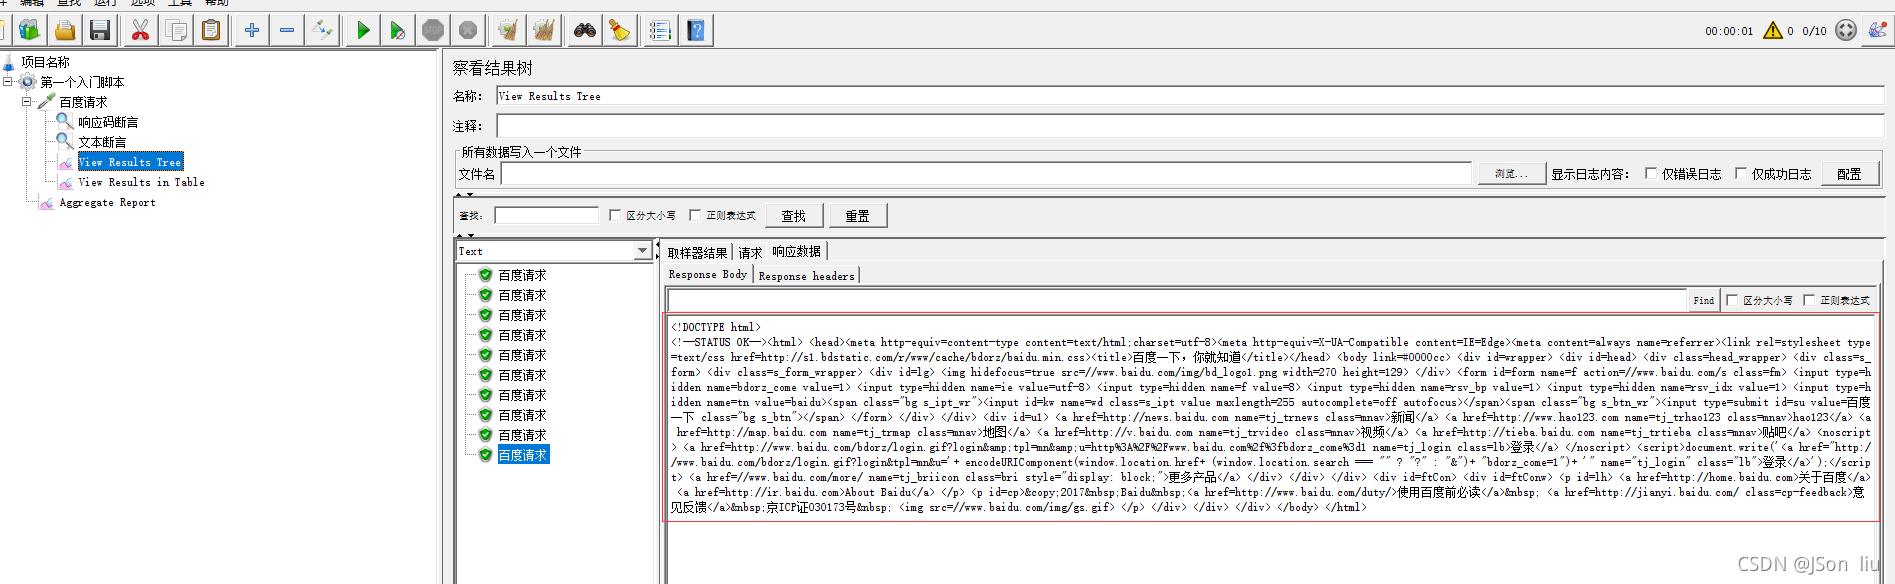Click the 项目名称 label atop the tree
The width and height of the screenshot is (1895, 584).
click(45, 62)
